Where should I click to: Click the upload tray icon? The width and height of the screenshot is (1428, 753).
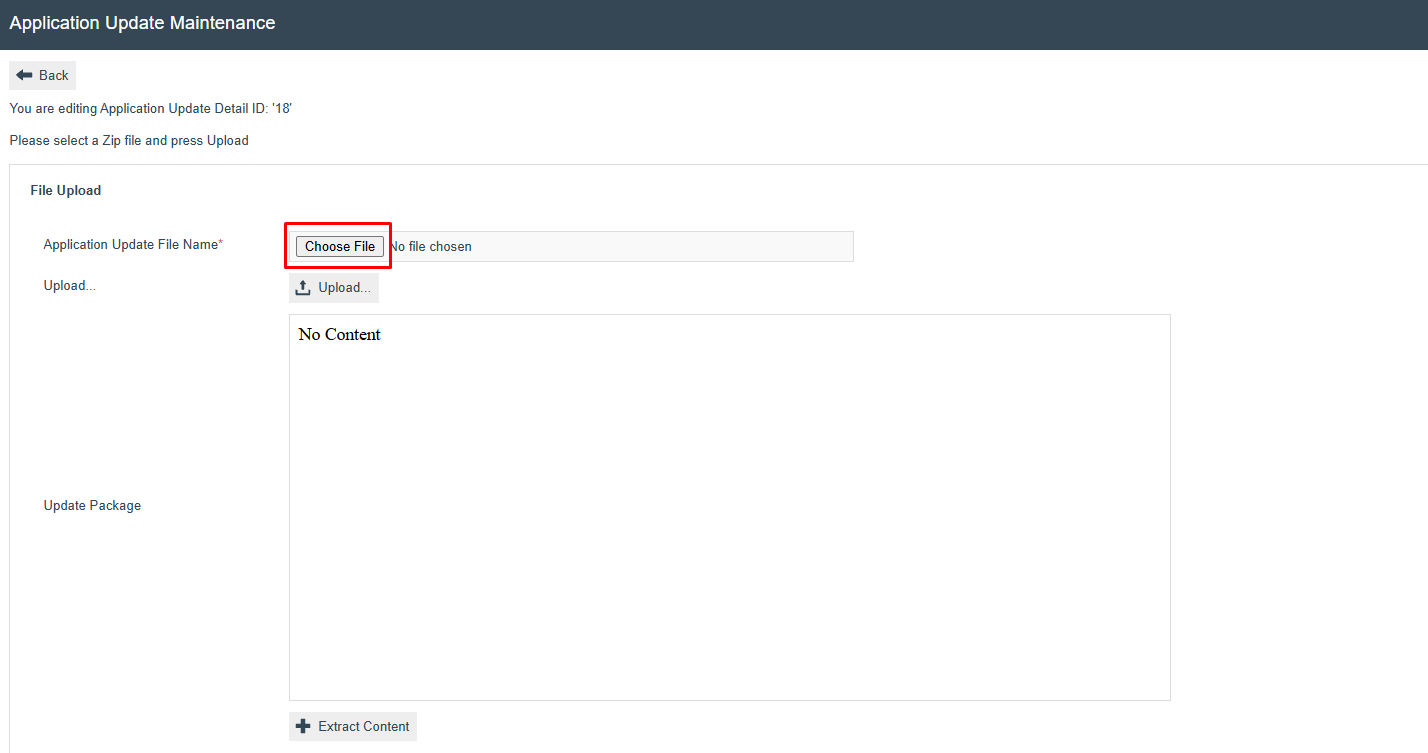303,287
